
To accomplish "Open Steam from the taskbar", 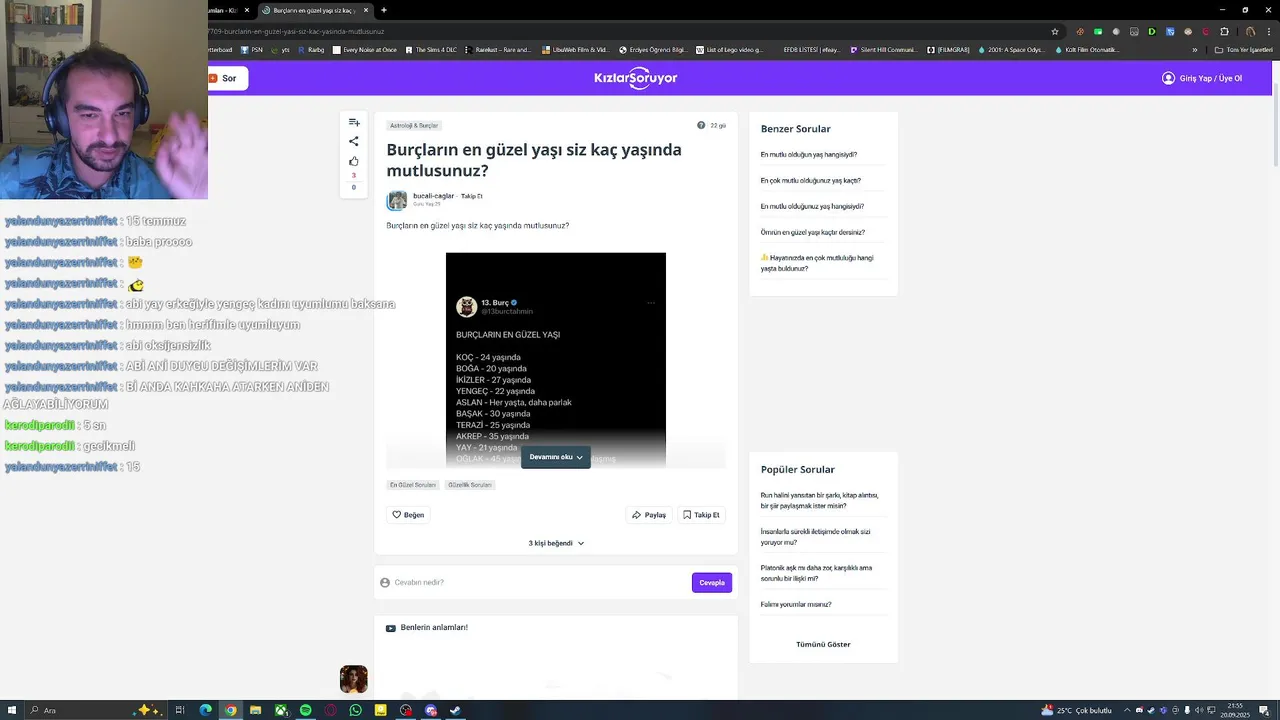I will [x=455, y=710].
